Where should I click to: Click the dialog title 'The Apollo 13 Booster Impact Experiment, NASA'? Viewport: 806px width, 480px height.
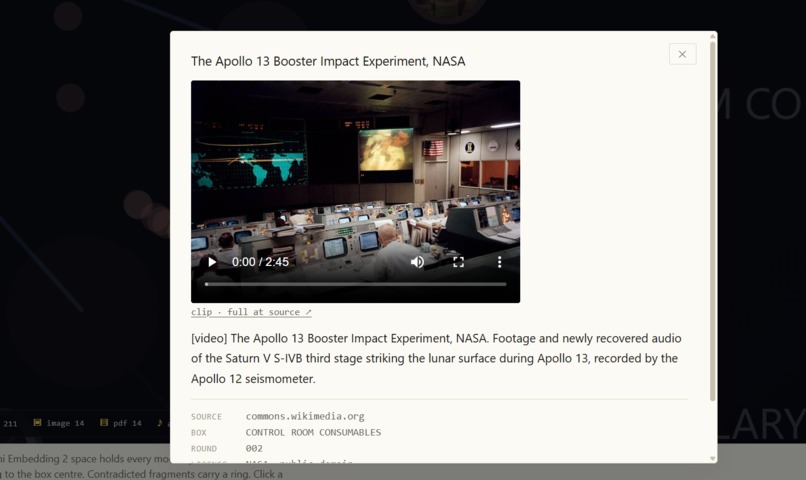click(x=328, y=61)
